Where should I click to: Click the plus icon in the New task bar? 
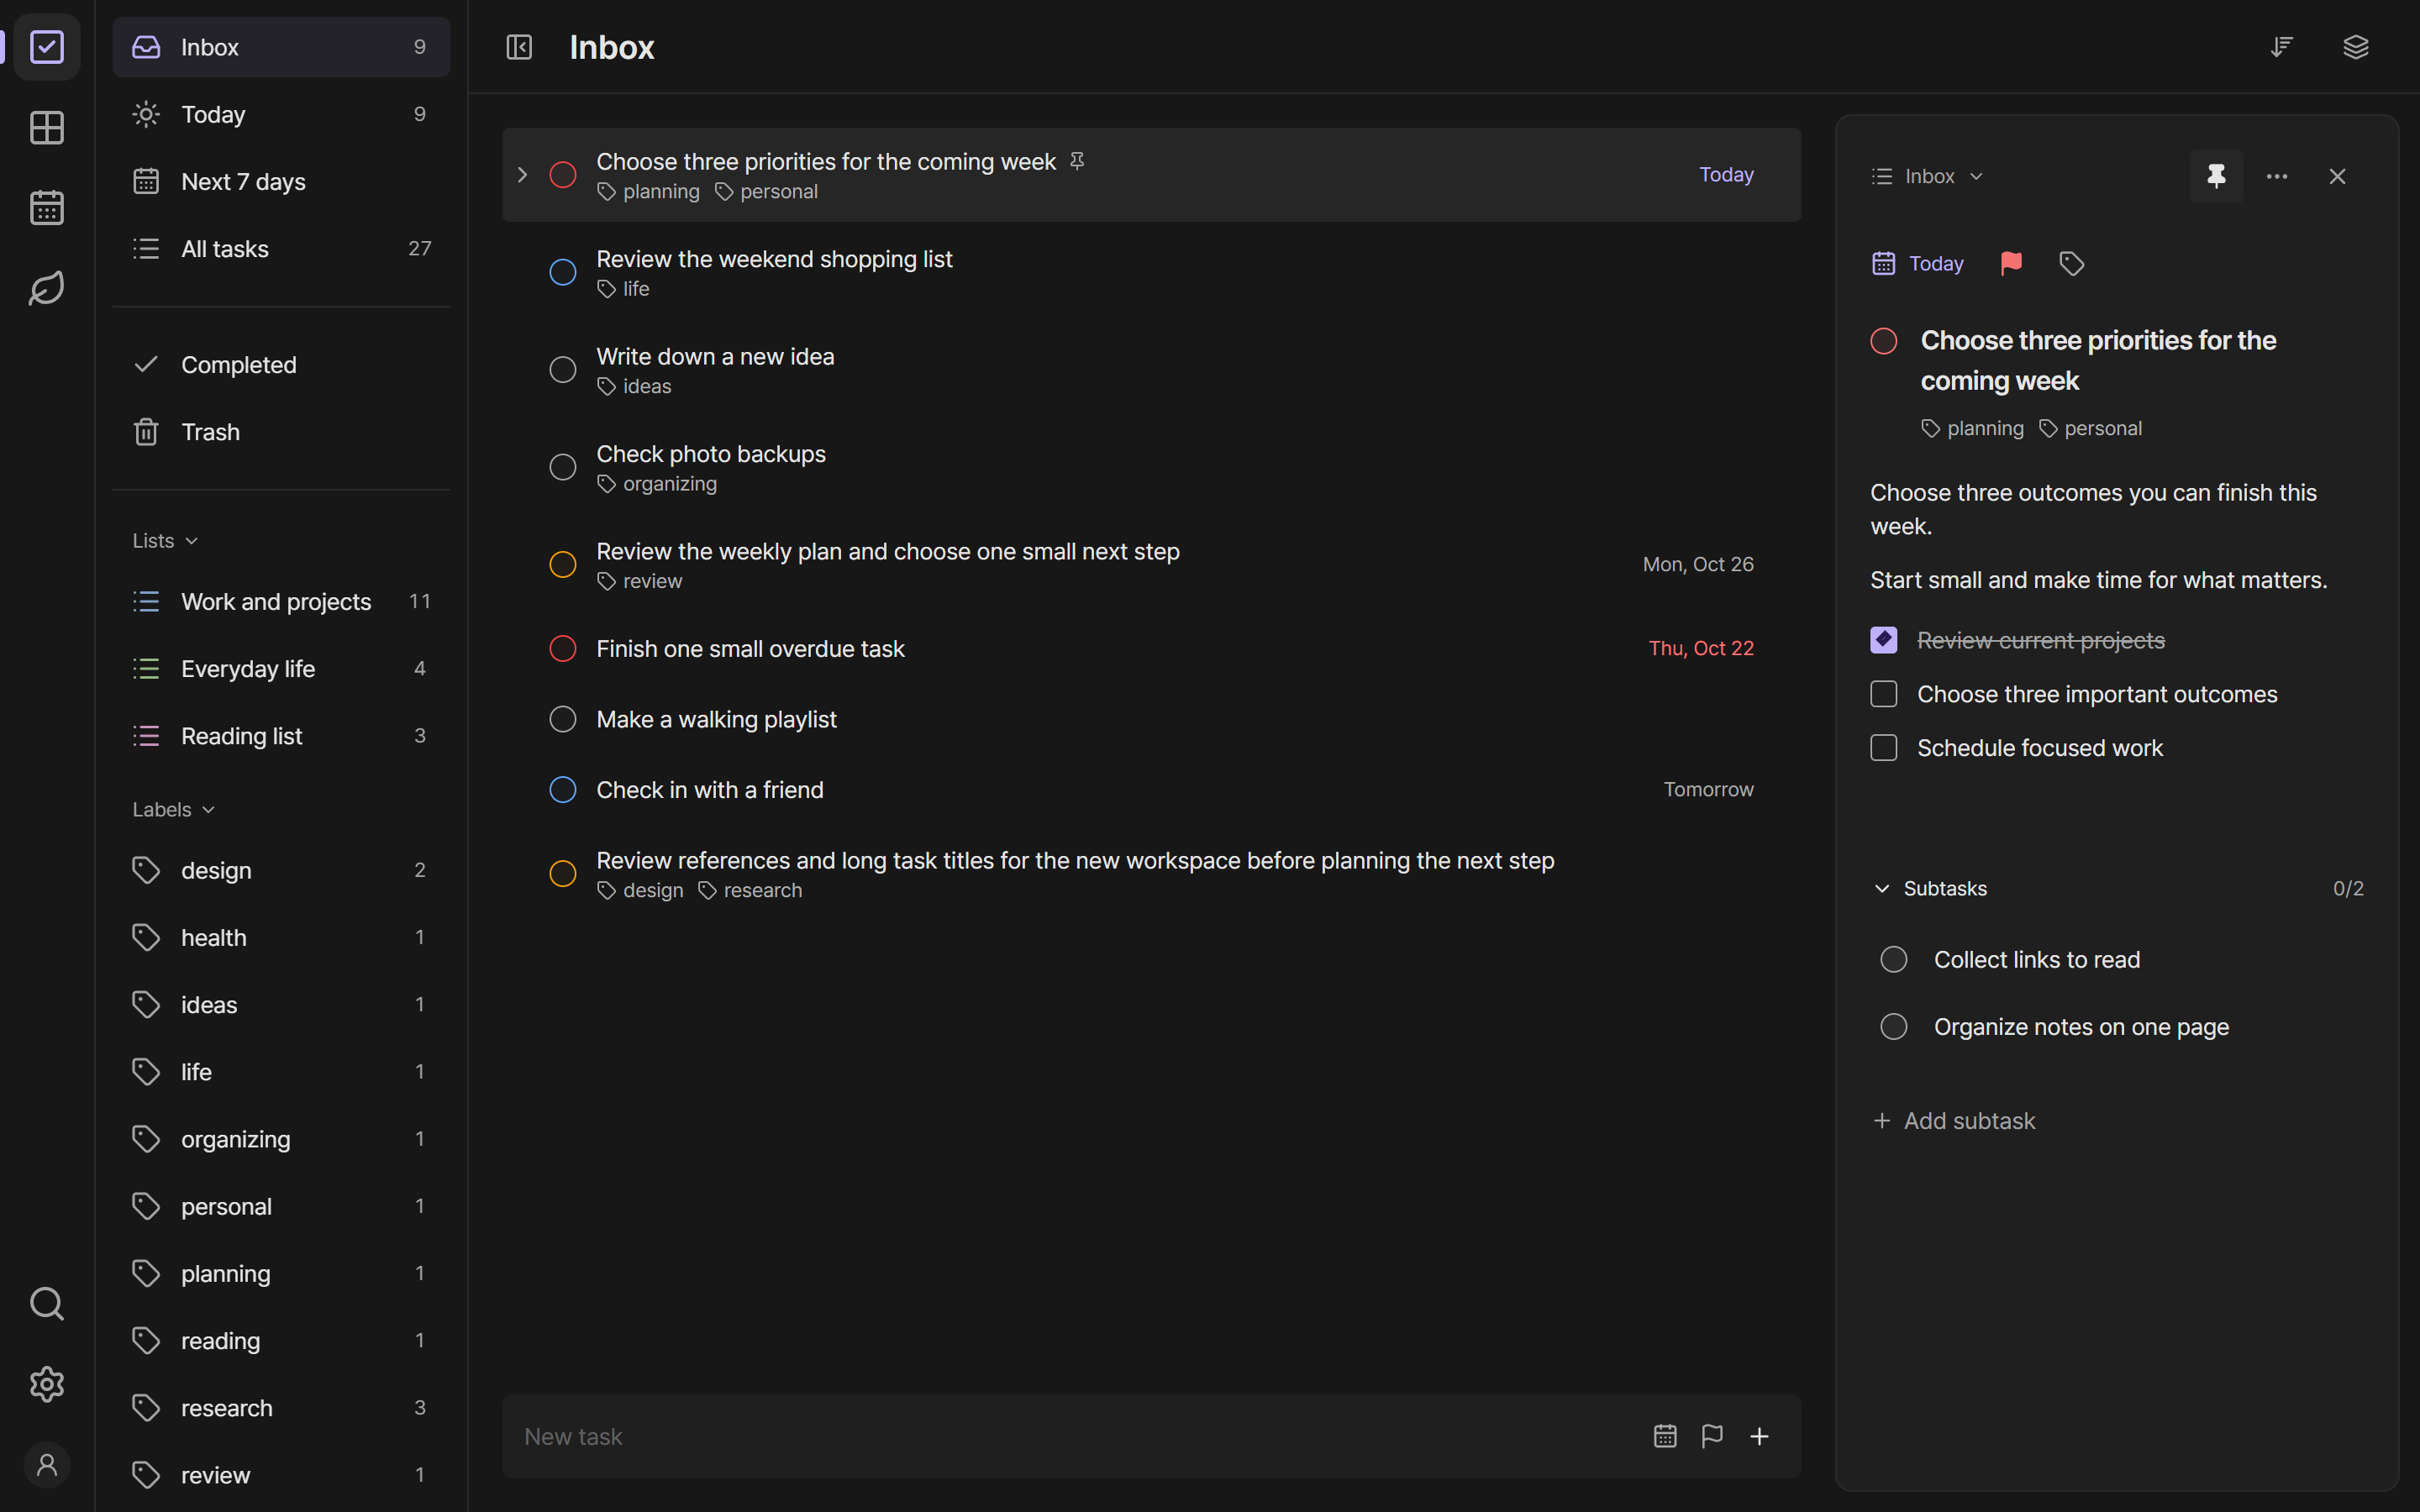[1759, 1436]
